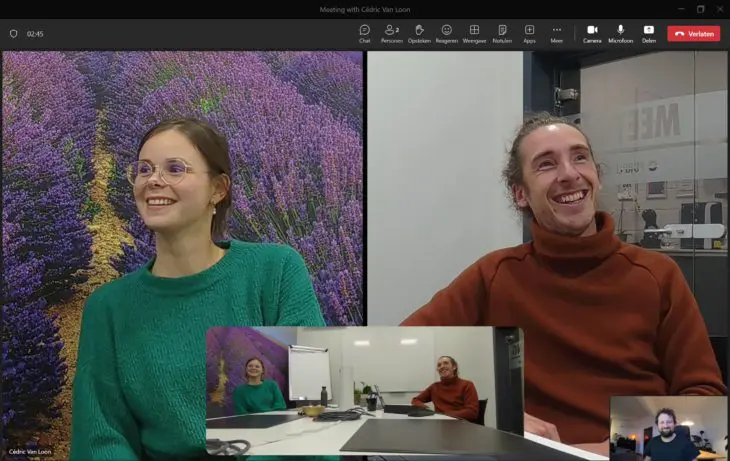Screen dimensions: 730x461
Task: Raise hand with Opsteken icon
Action: point(419,33)
